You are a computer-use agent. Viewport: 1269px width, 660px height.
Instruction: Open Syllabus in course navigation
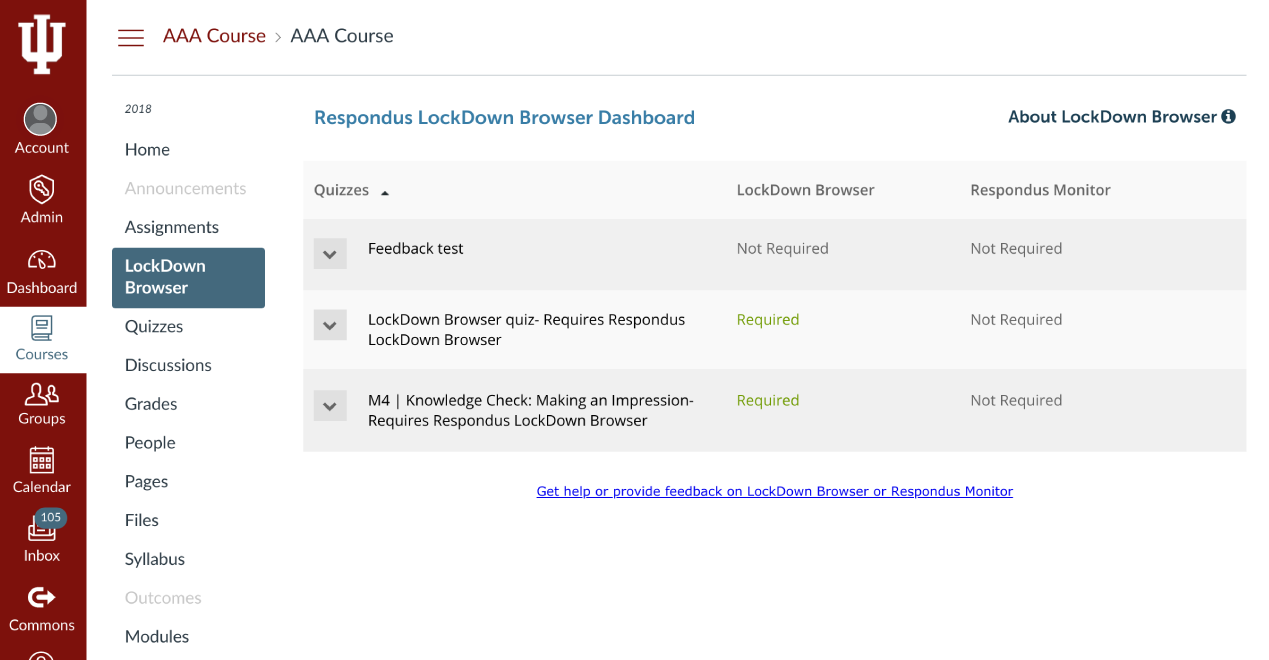[x=155, y=560]
